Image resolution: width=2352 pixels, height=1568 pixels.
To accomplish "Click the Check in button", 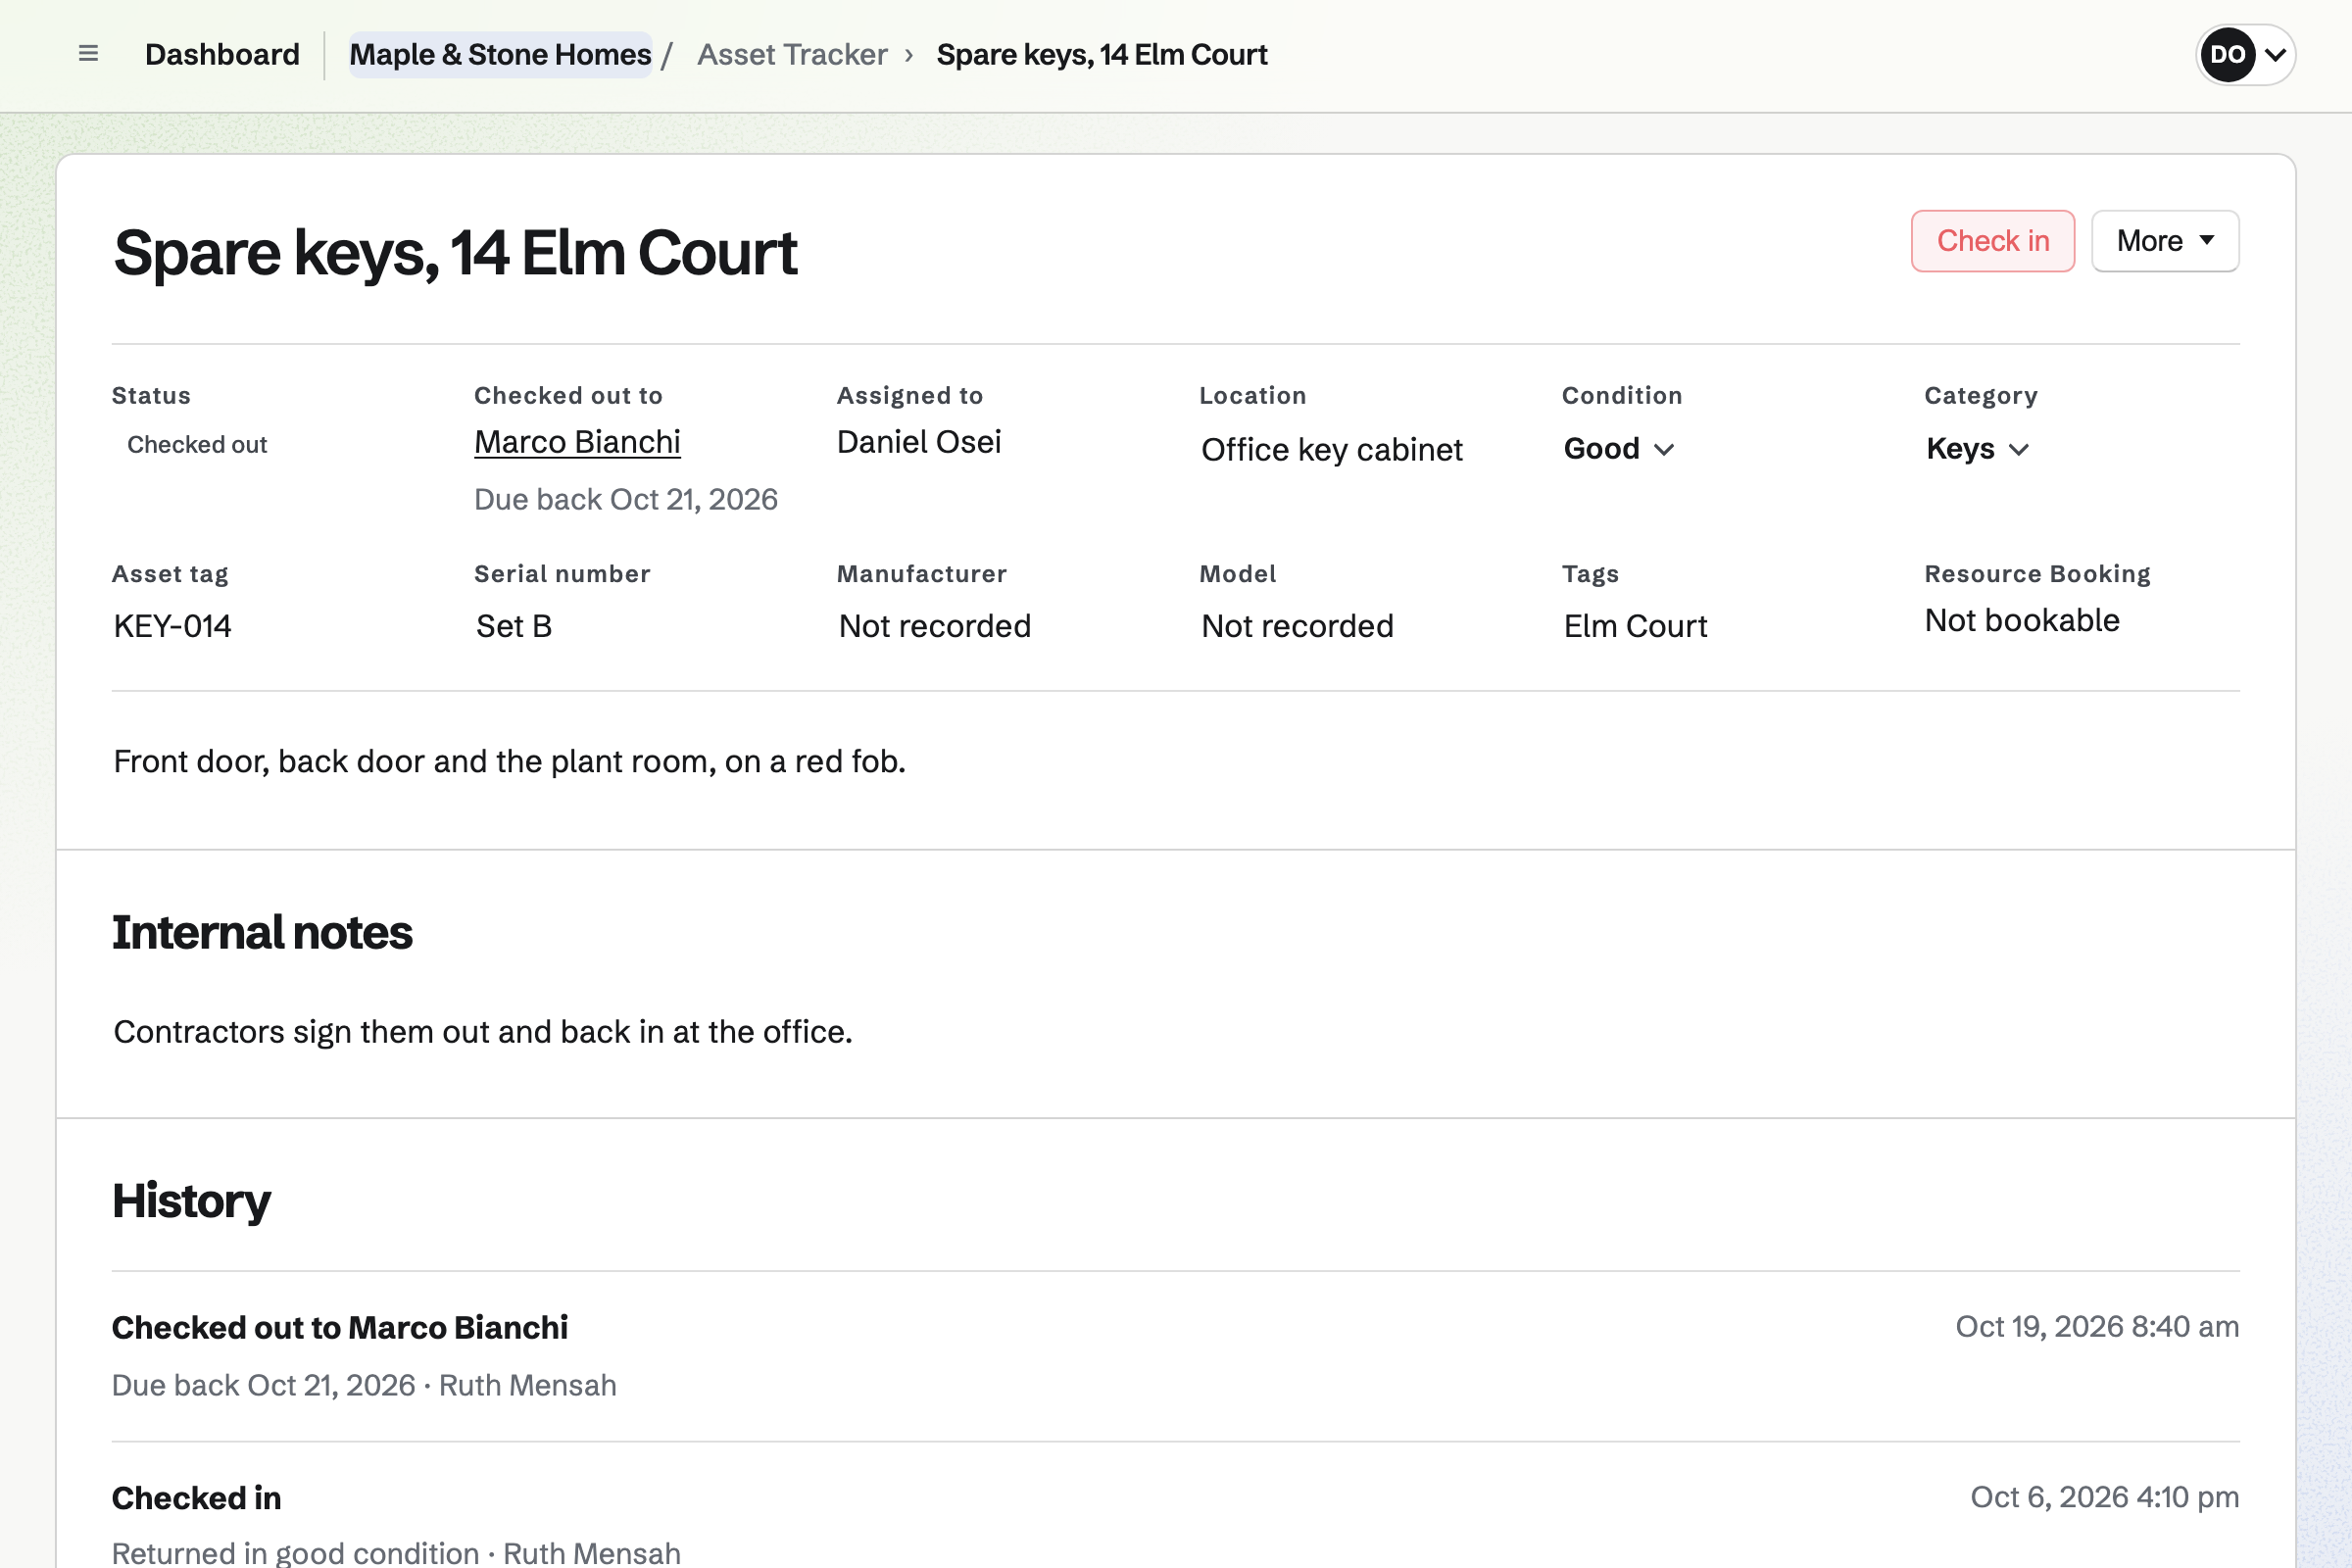I will [1992, 241].
